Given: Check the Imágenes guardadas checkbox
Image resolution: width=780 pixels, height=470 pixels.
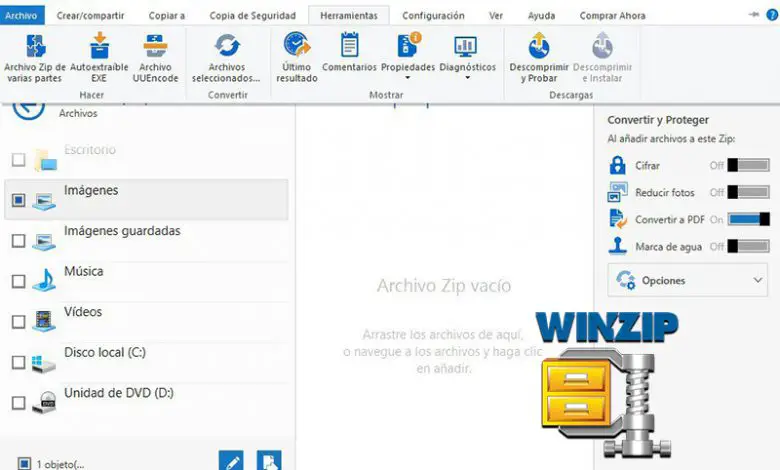Looking at the screenshot, I should 18,241.
